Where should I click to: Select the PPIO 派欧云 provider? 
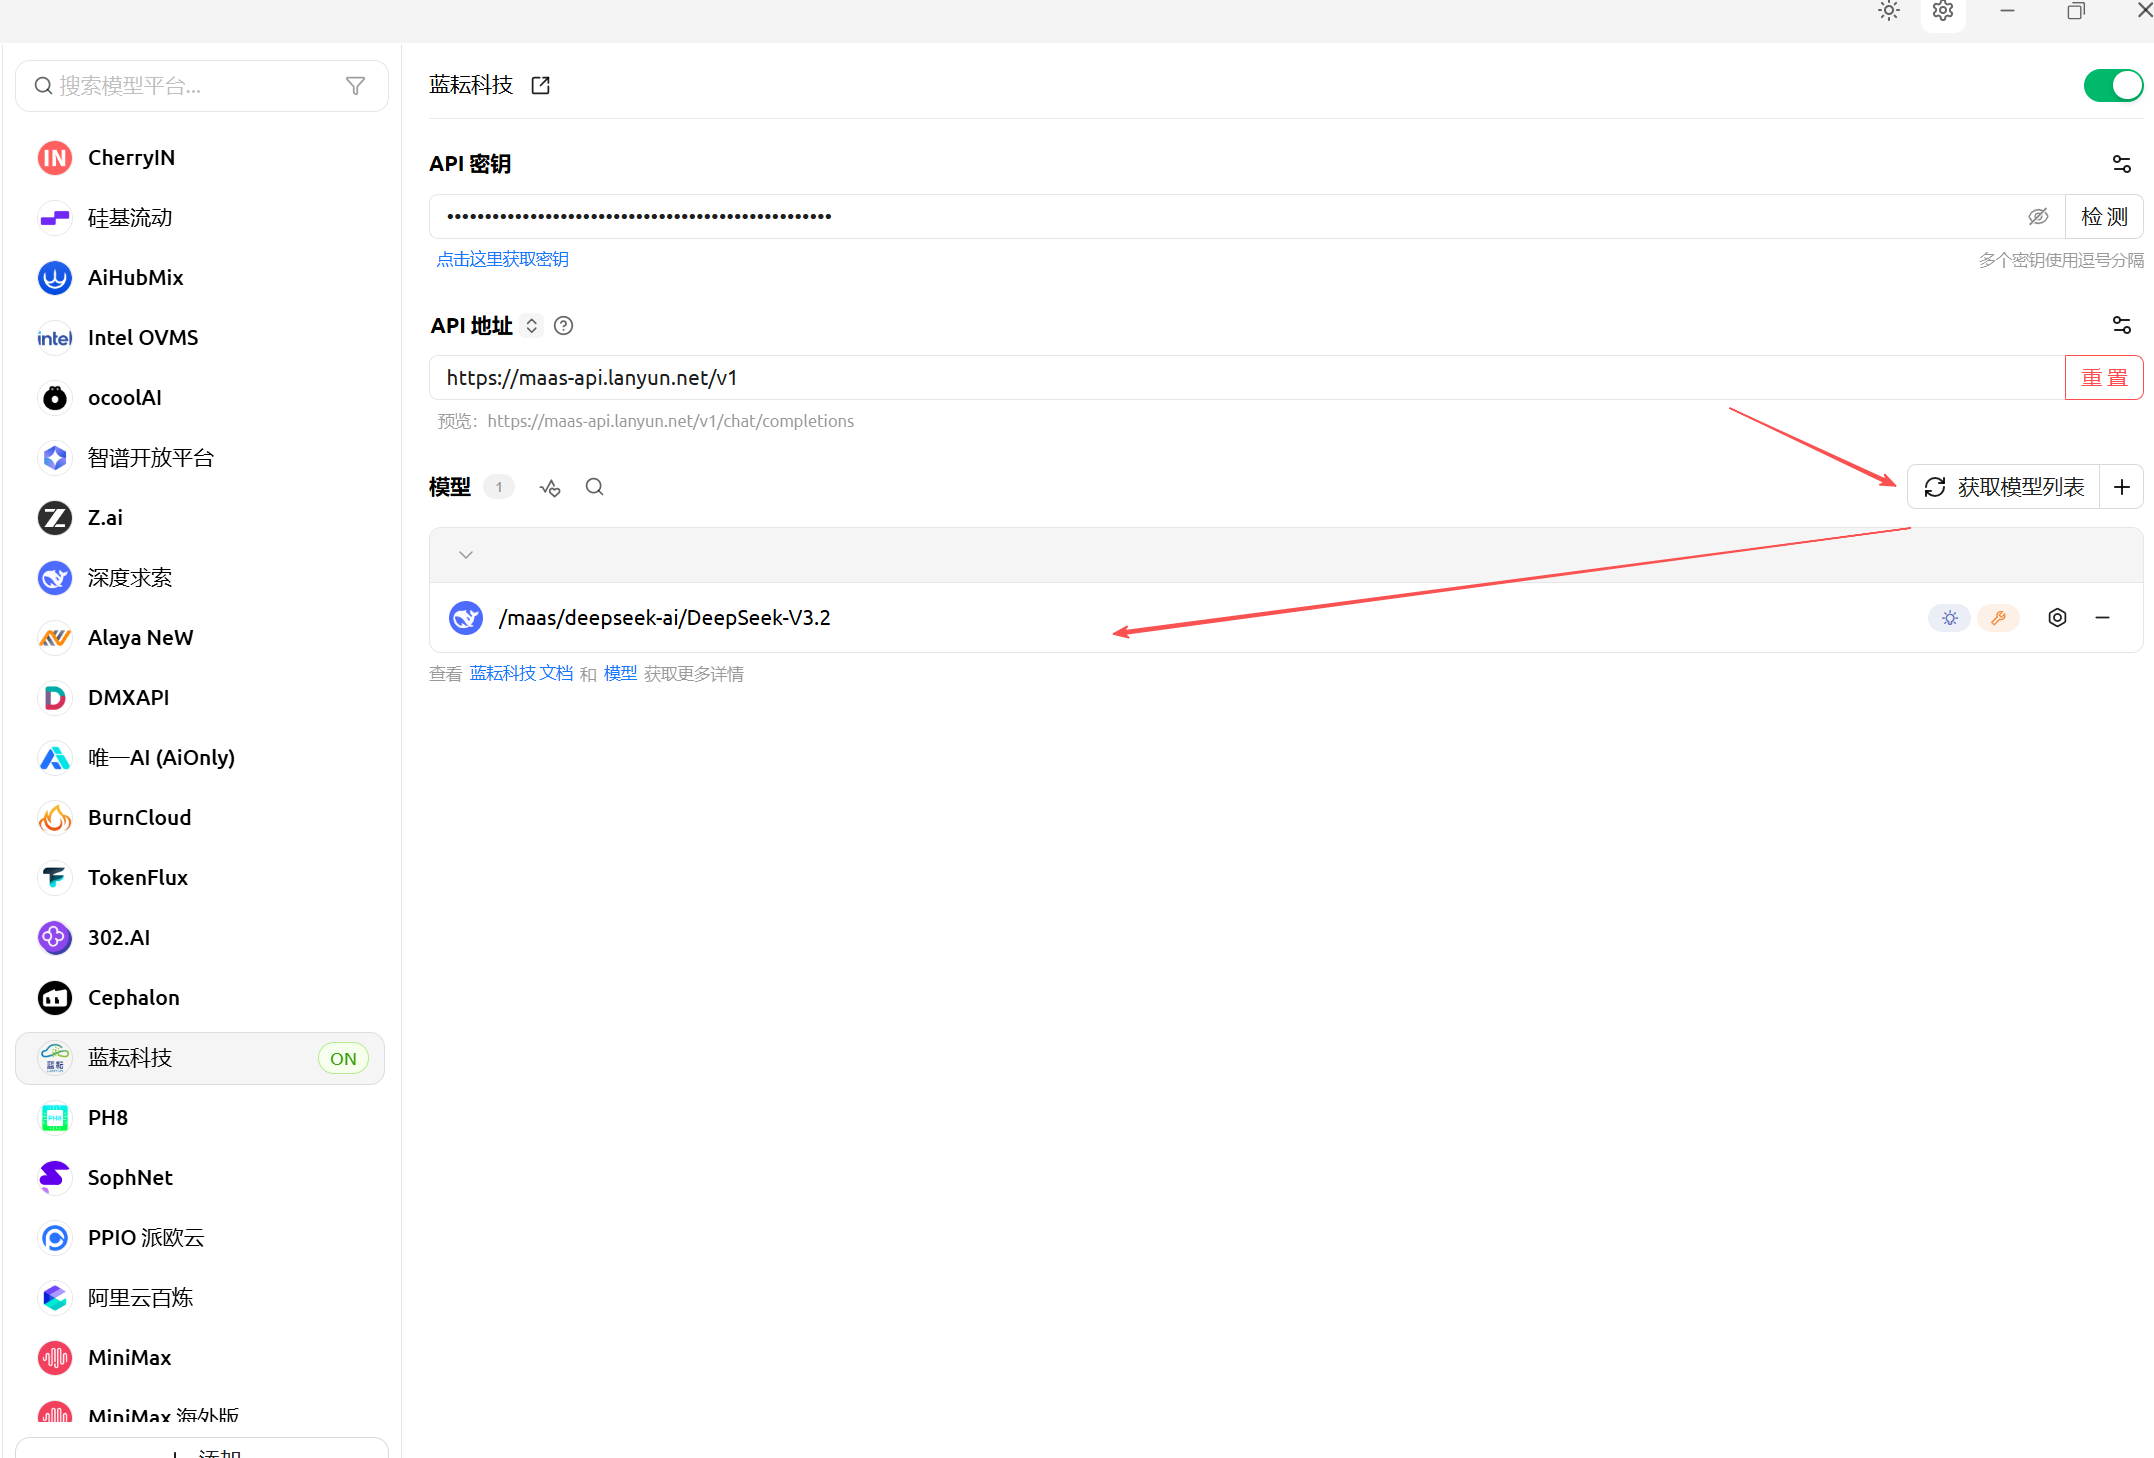click(200, 1238)
